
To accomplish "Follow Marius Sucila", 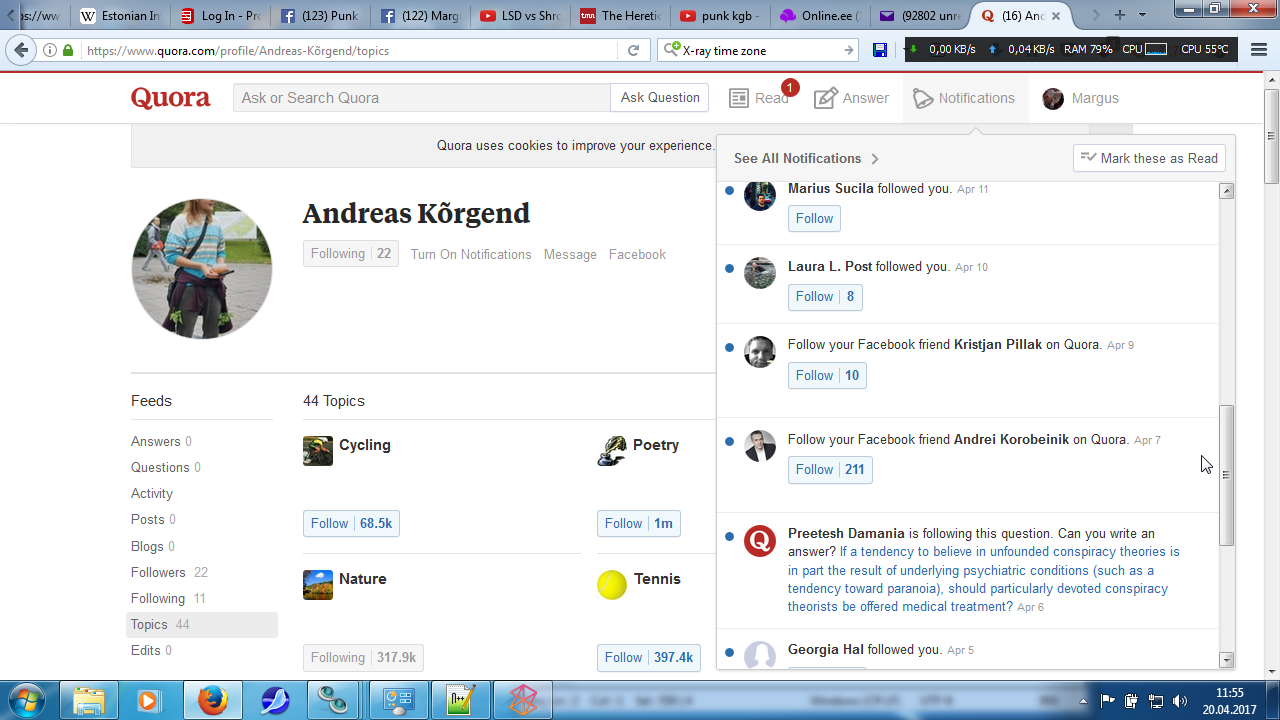I will click(x=814, y=219).
